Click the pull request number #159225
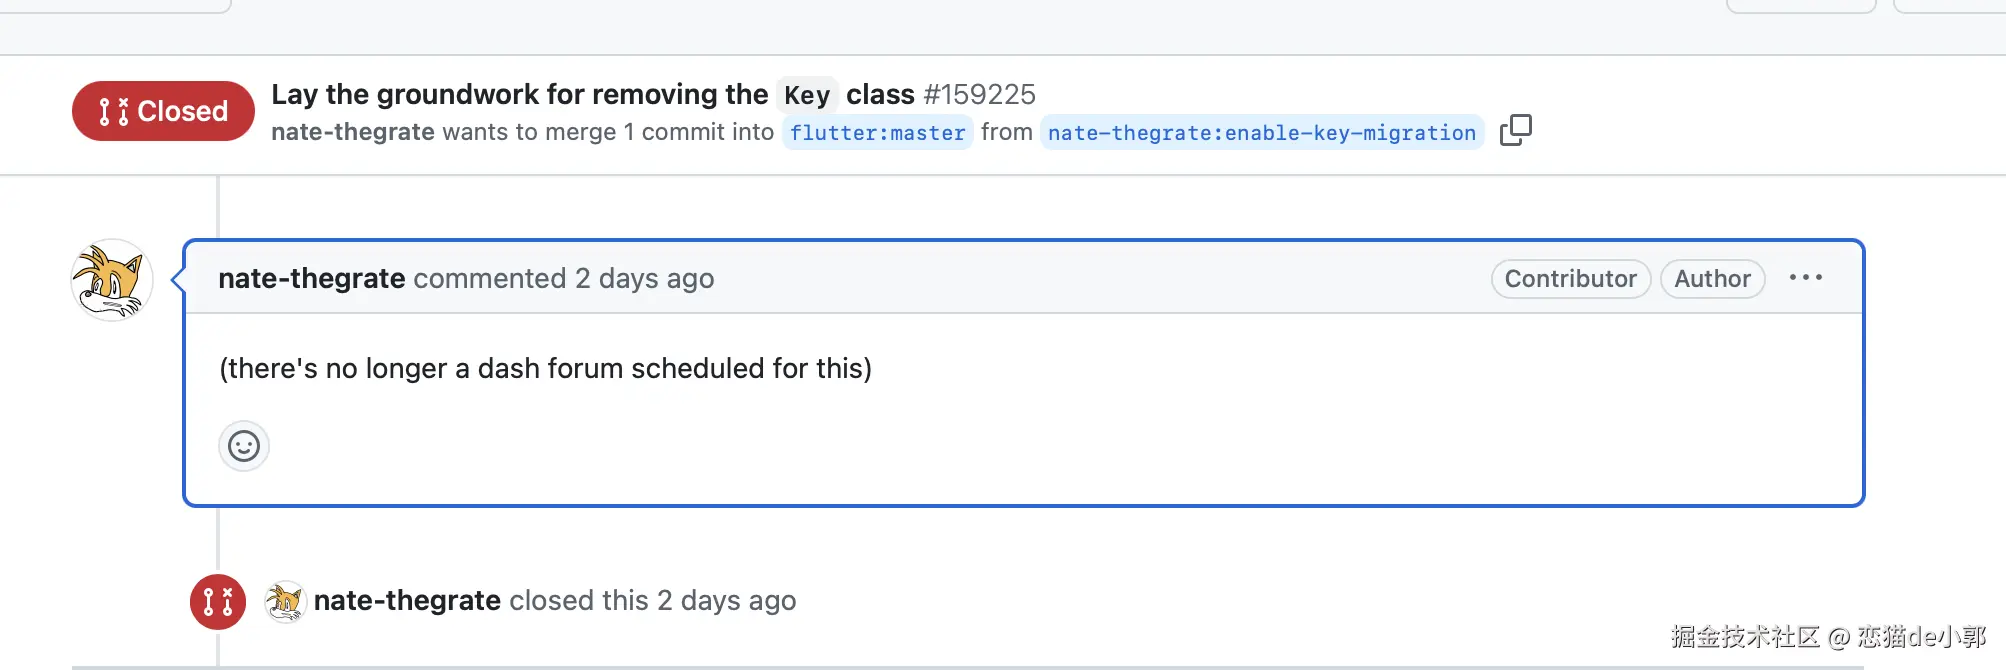Screen dimensions: 2006x670 [x=979, y=94]
